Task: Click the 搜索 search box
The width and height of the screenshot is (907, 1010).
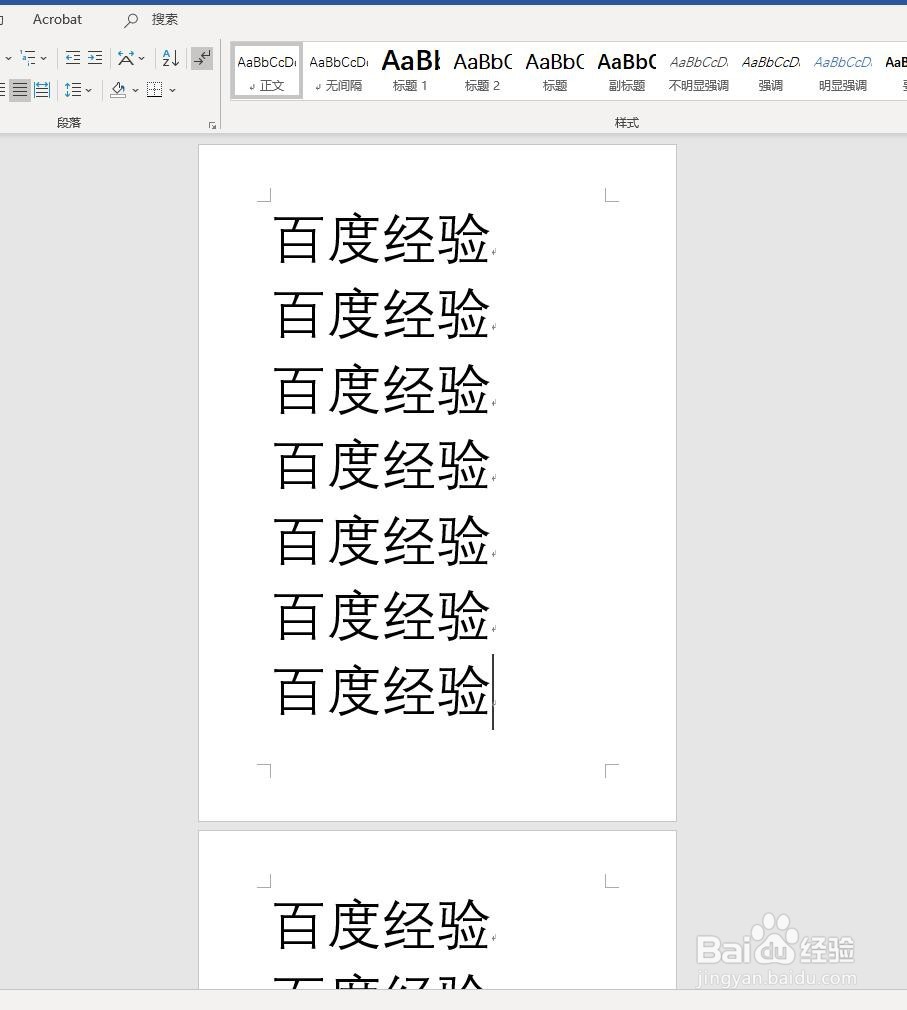Action: pyautogui.click(x=164, y=20)
